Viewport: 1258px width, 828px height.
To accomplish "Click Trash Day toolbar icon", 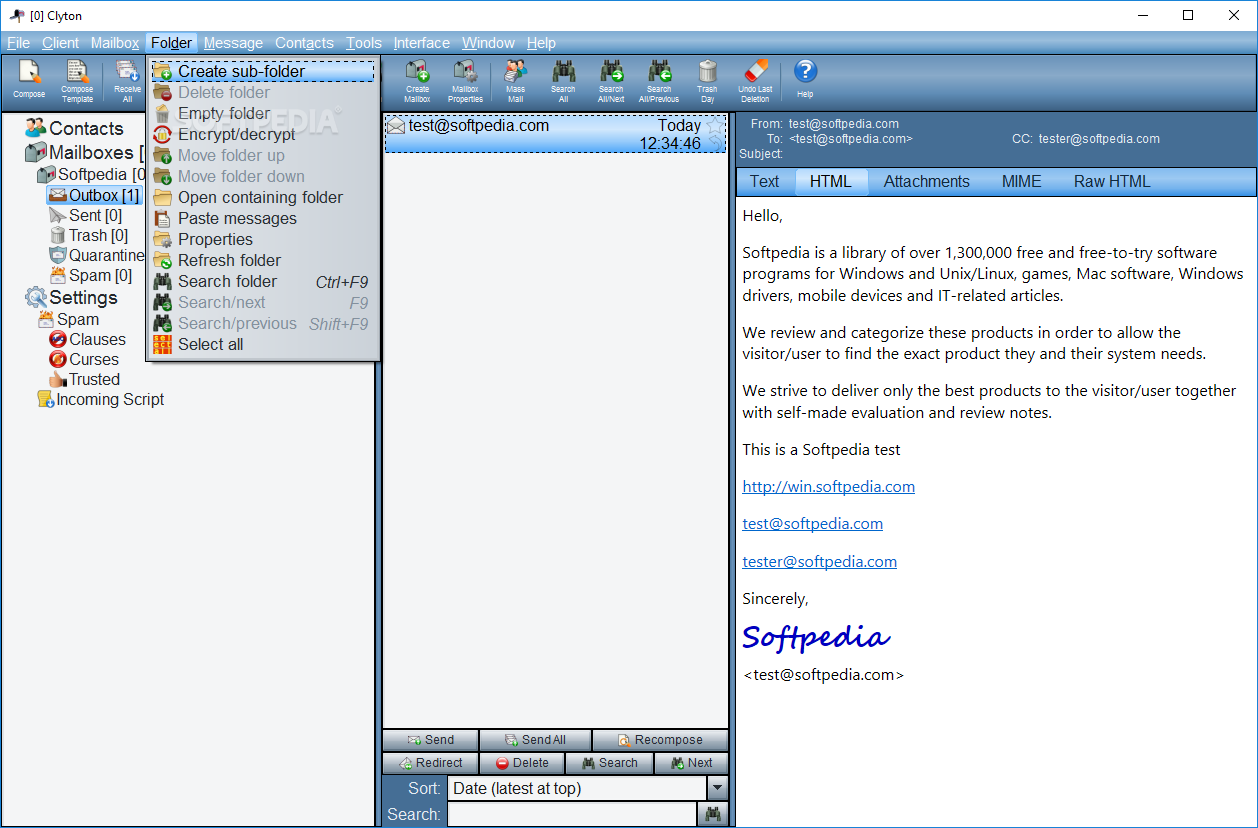I will pos(707,80).
